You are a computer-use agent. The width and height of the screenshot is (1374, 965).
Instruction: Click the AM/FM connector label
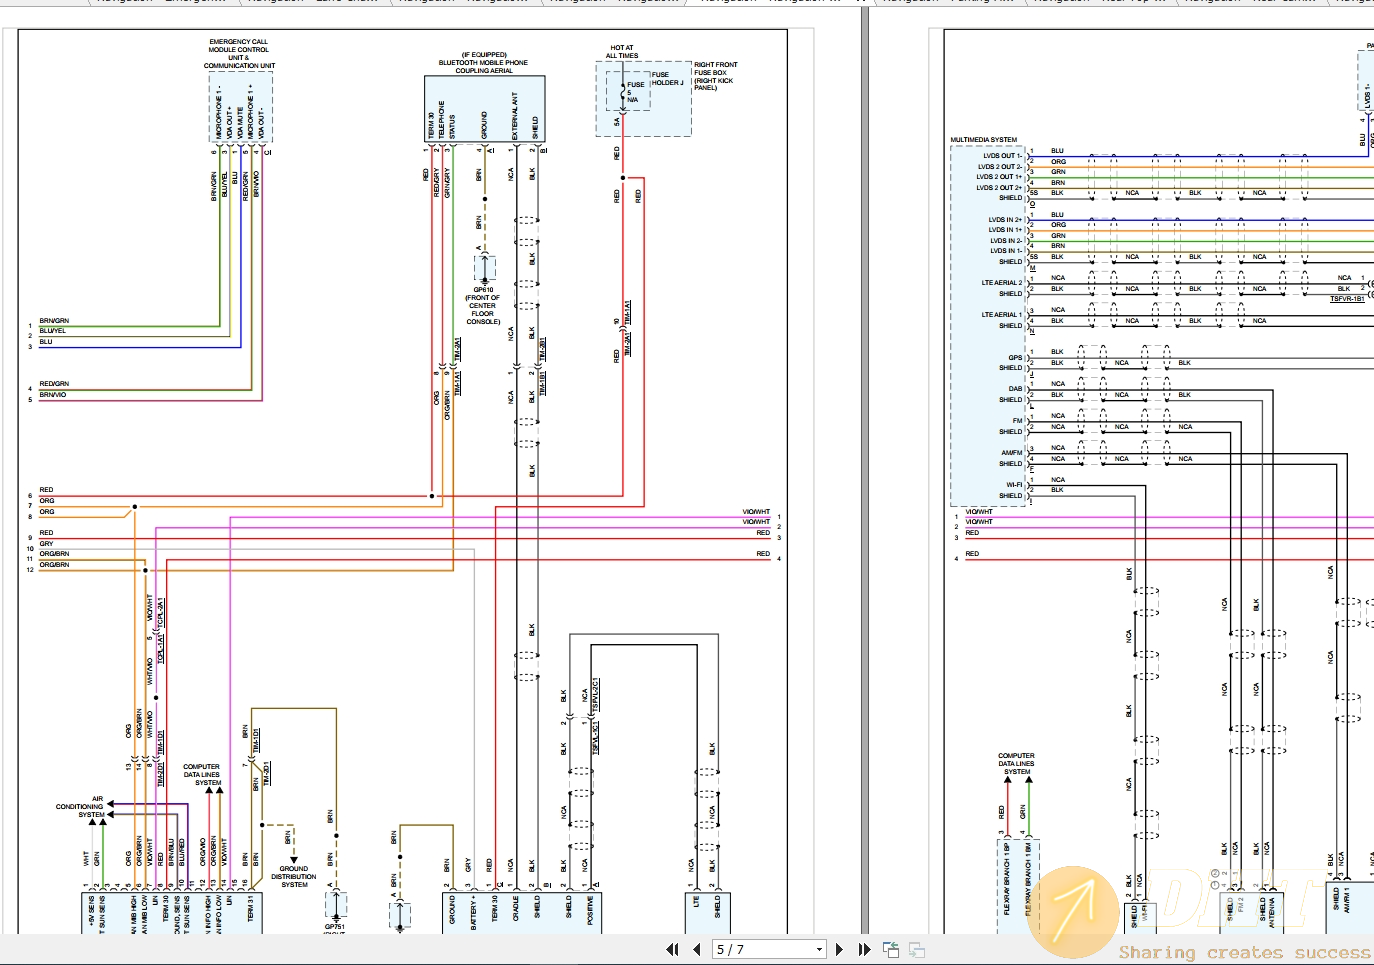click(1012, 453)
